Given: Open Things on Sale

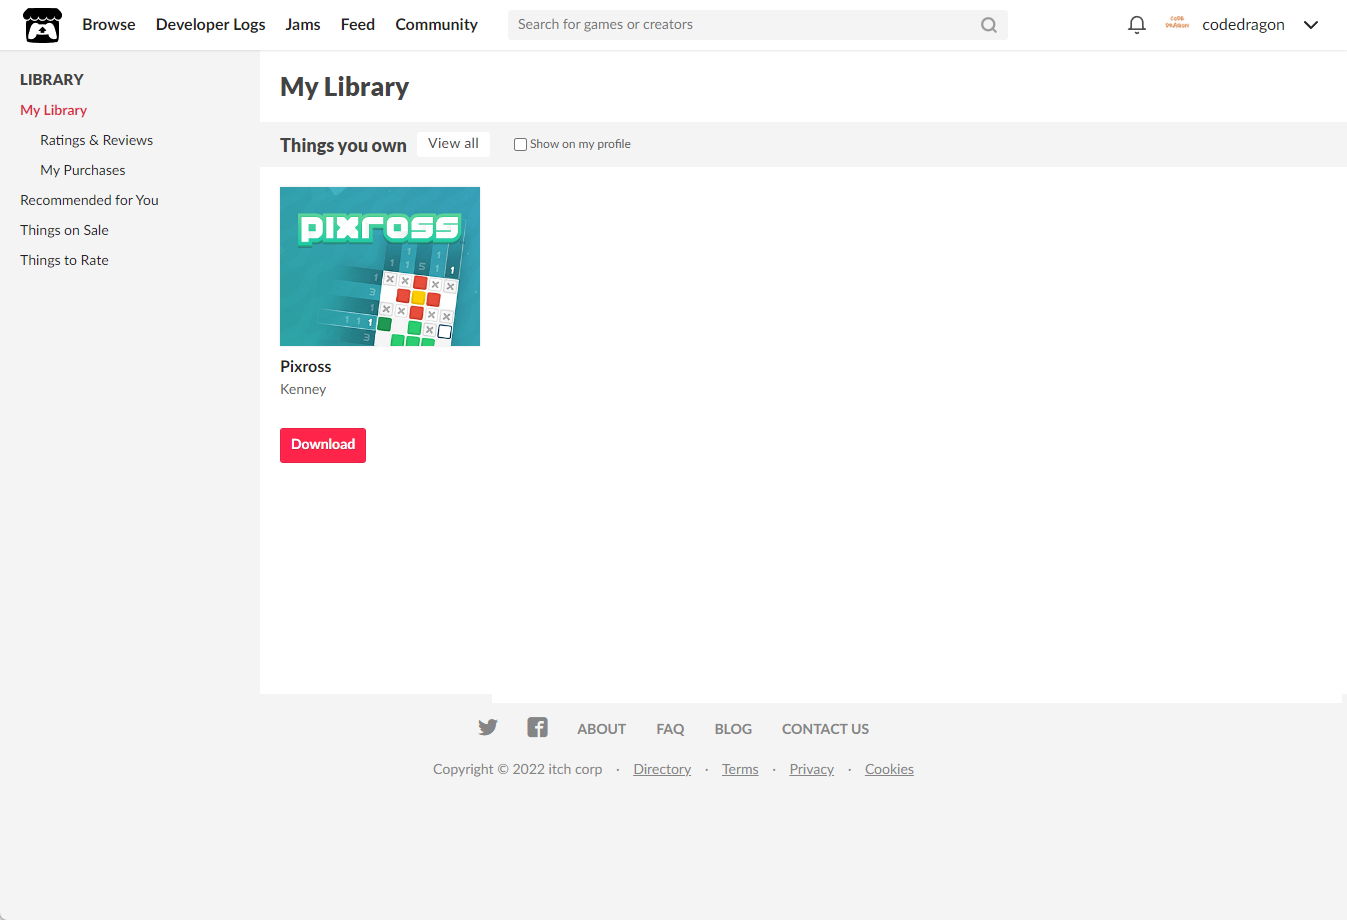Looking at the screenshot, I should [65, 230].
